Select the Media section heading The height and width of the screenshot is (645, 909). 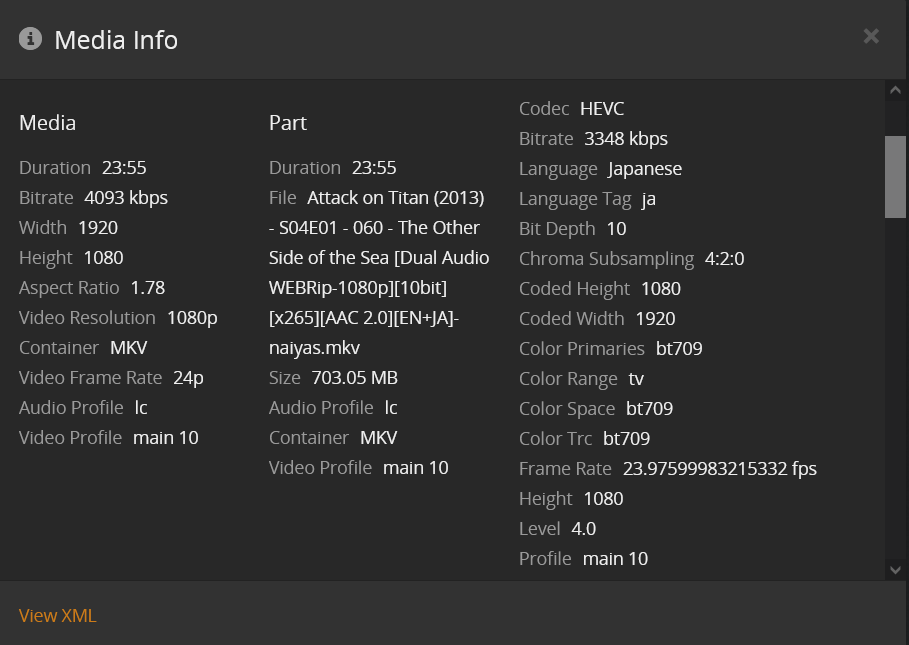[47, 123]
